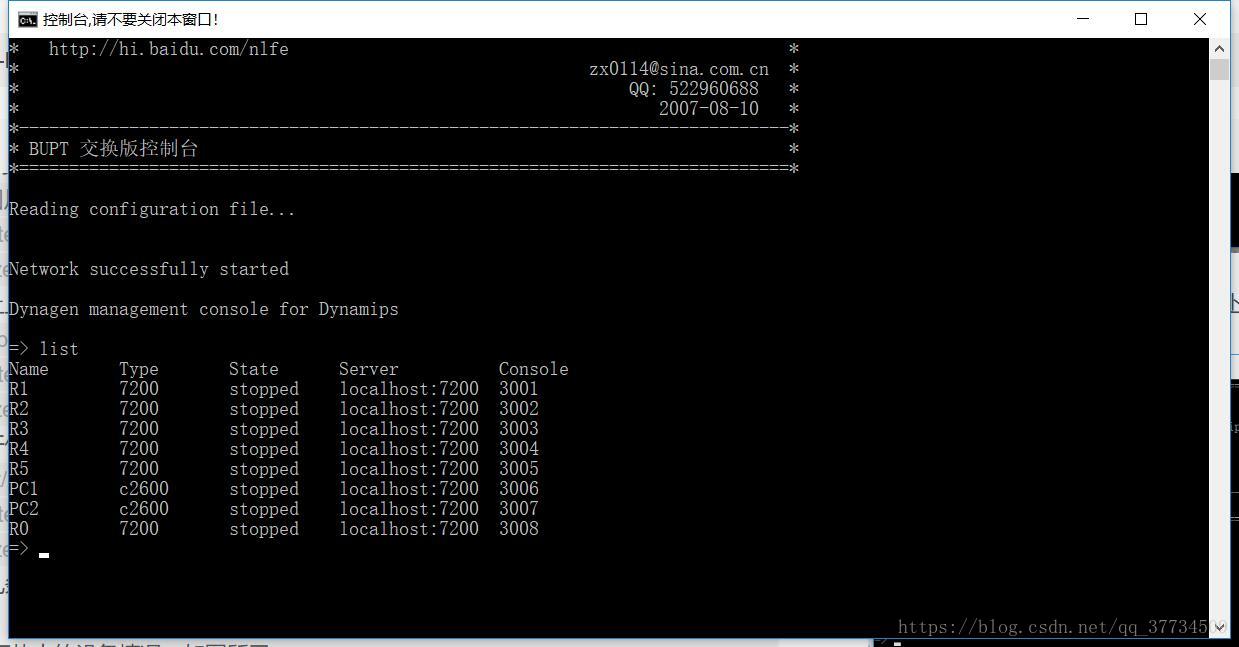Click console port 3004
The height and width of the screenshot is (647, 1239).
pos(519,449)
